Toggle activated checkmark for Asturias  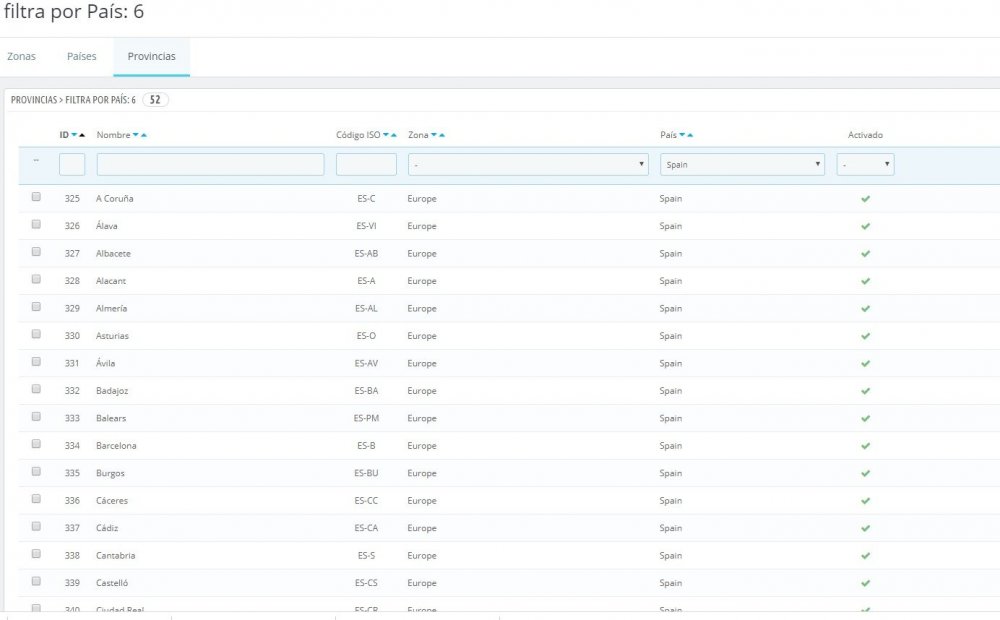point(865,336)
